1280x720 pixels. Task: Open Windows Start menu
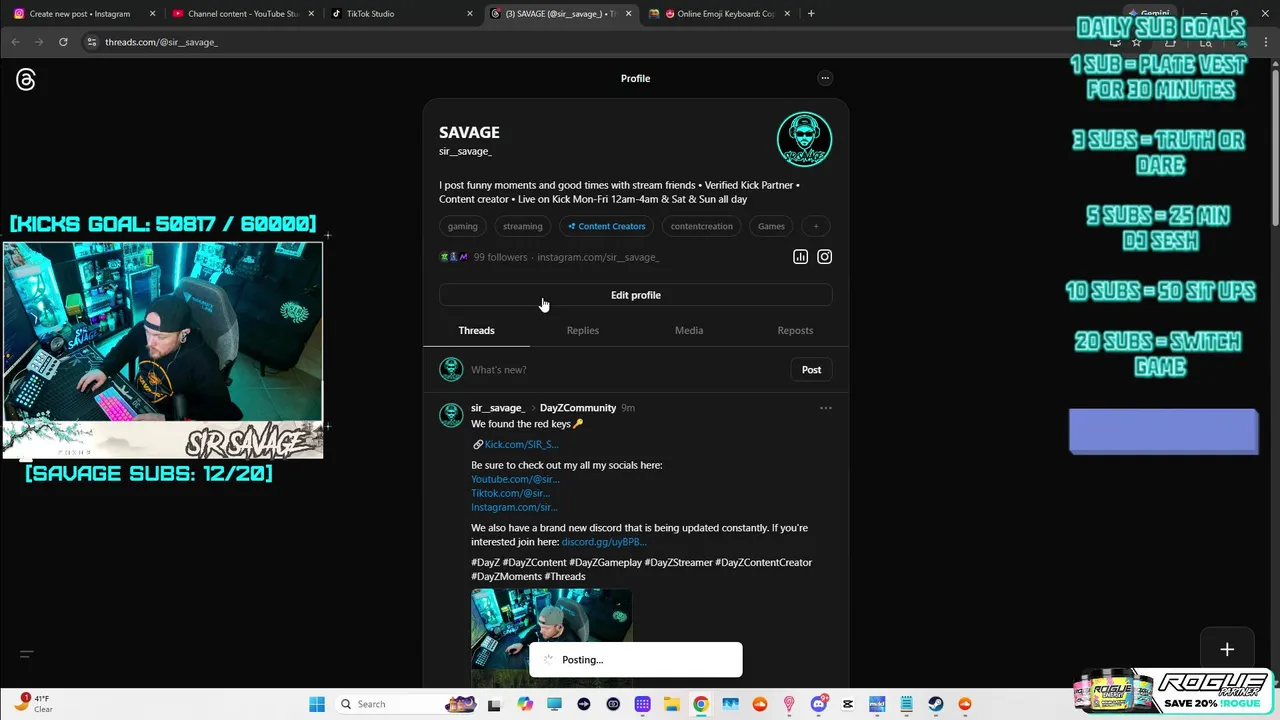click(317, 704)
